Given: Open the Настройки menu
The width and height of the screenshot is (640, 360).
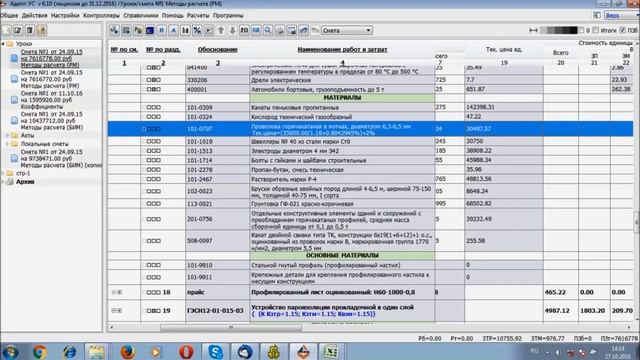Looking at the screenshot, I should click(65, 16).
